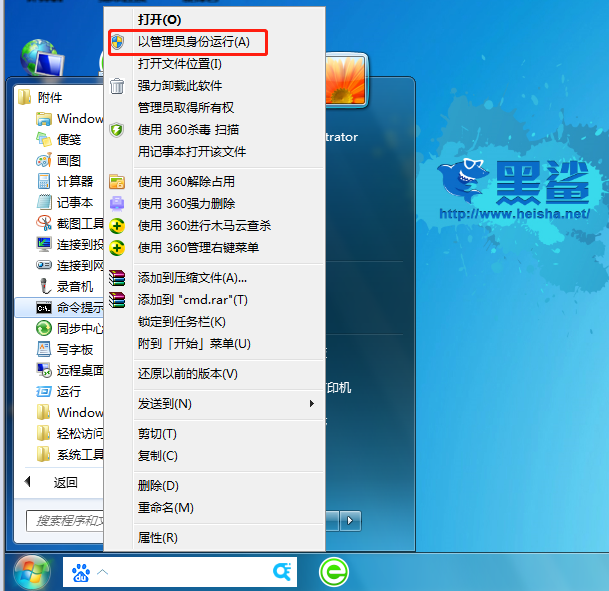Choose 使用 360强力删除
The width and height of the screenshot is (609, 591).
[x=214, y=204]
